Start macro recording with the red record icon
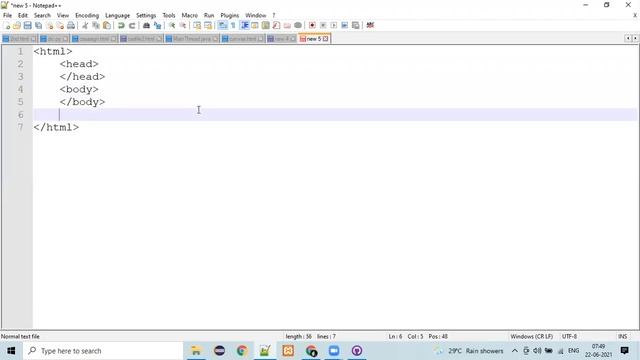 click(312, 25)
